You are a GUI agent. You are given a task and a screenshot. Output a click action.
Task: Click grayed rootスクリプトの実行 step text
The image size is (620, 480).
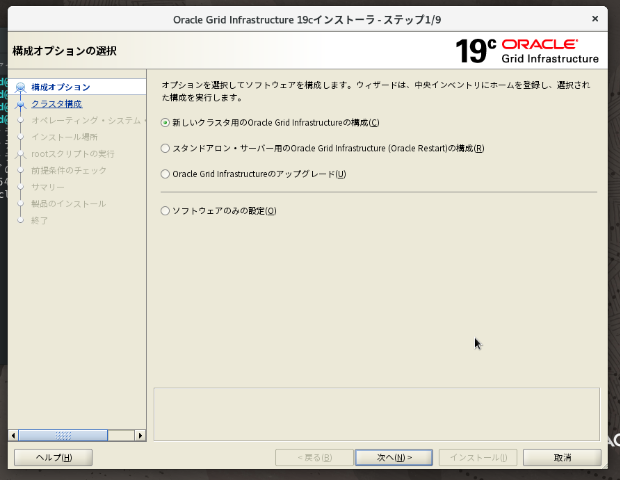click(73, 154)
